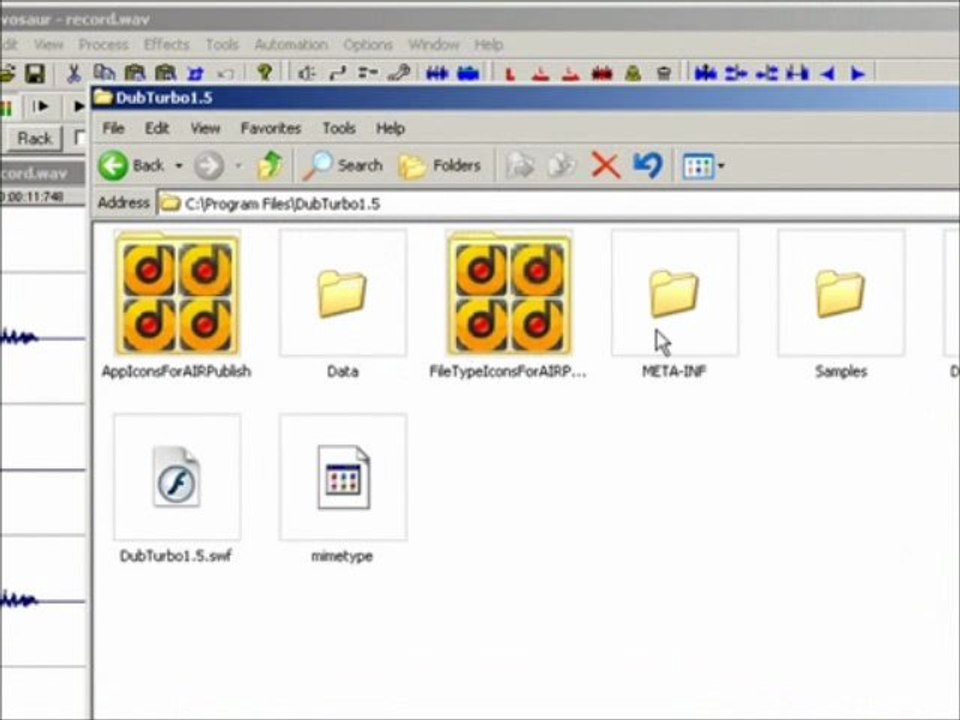Click the Cut scissors icon in Wavosaur
The height and width of the screenshot is (720, 960).
[73, 73]
